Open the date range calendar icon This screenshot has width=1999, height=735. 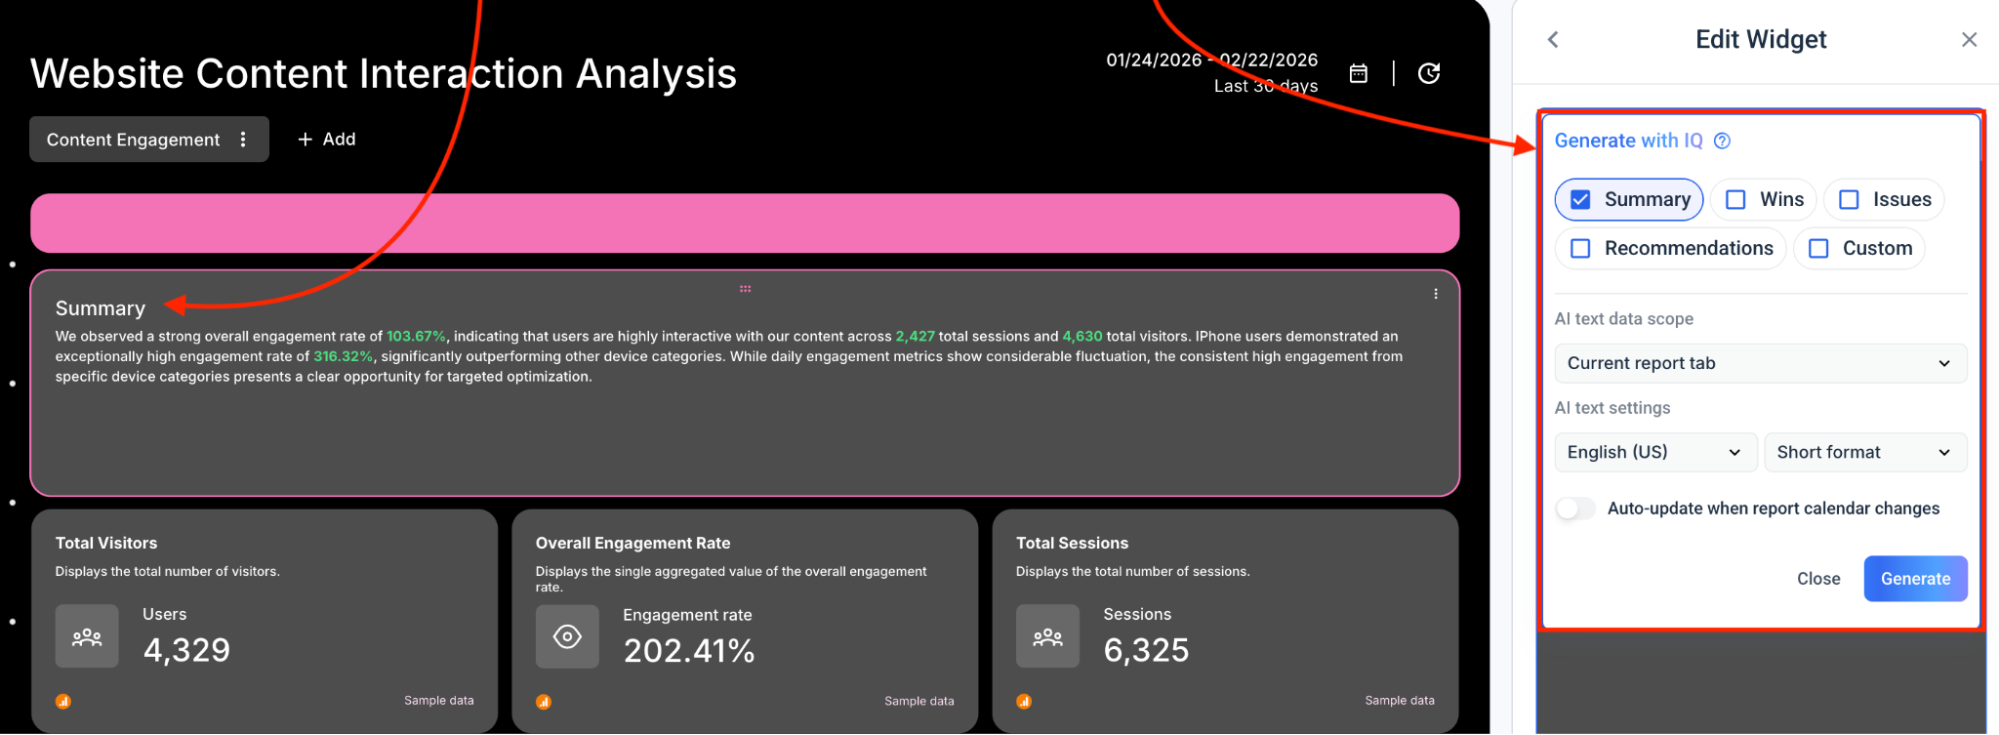click(1358, 73)
